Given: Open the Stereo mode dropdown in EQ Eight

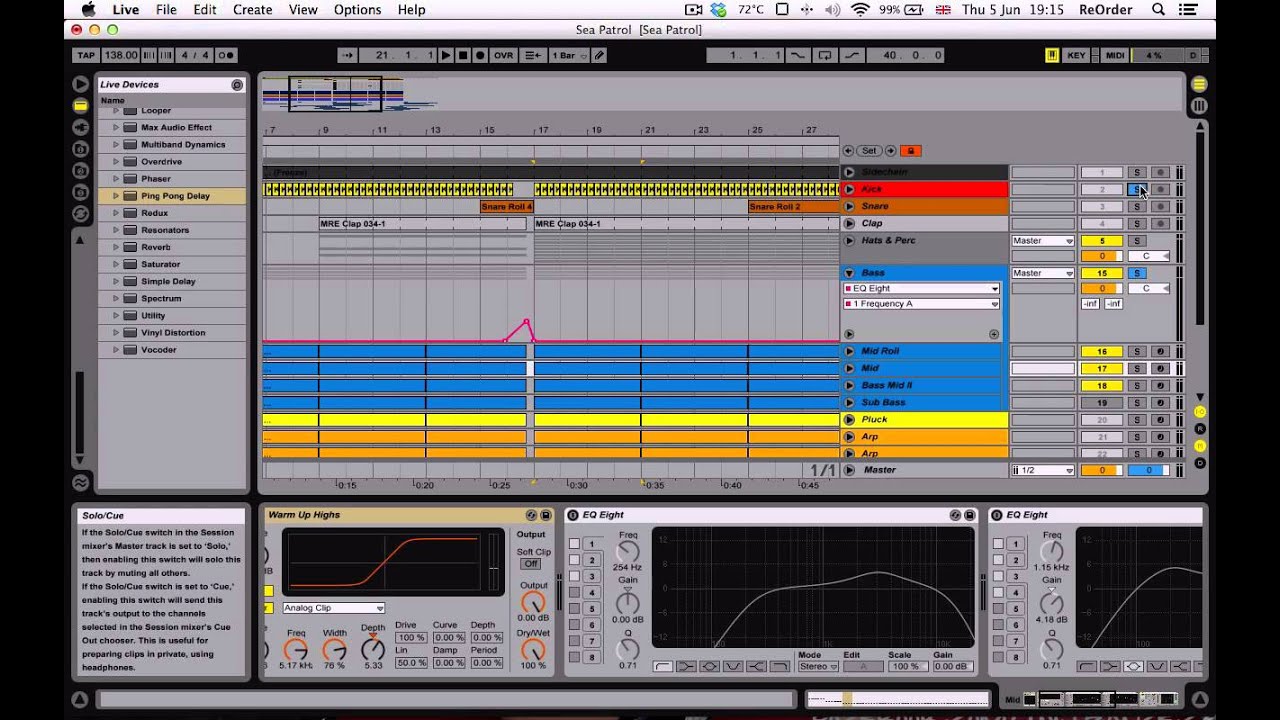Looking at the screenshot, I should (x=818, y=667).
